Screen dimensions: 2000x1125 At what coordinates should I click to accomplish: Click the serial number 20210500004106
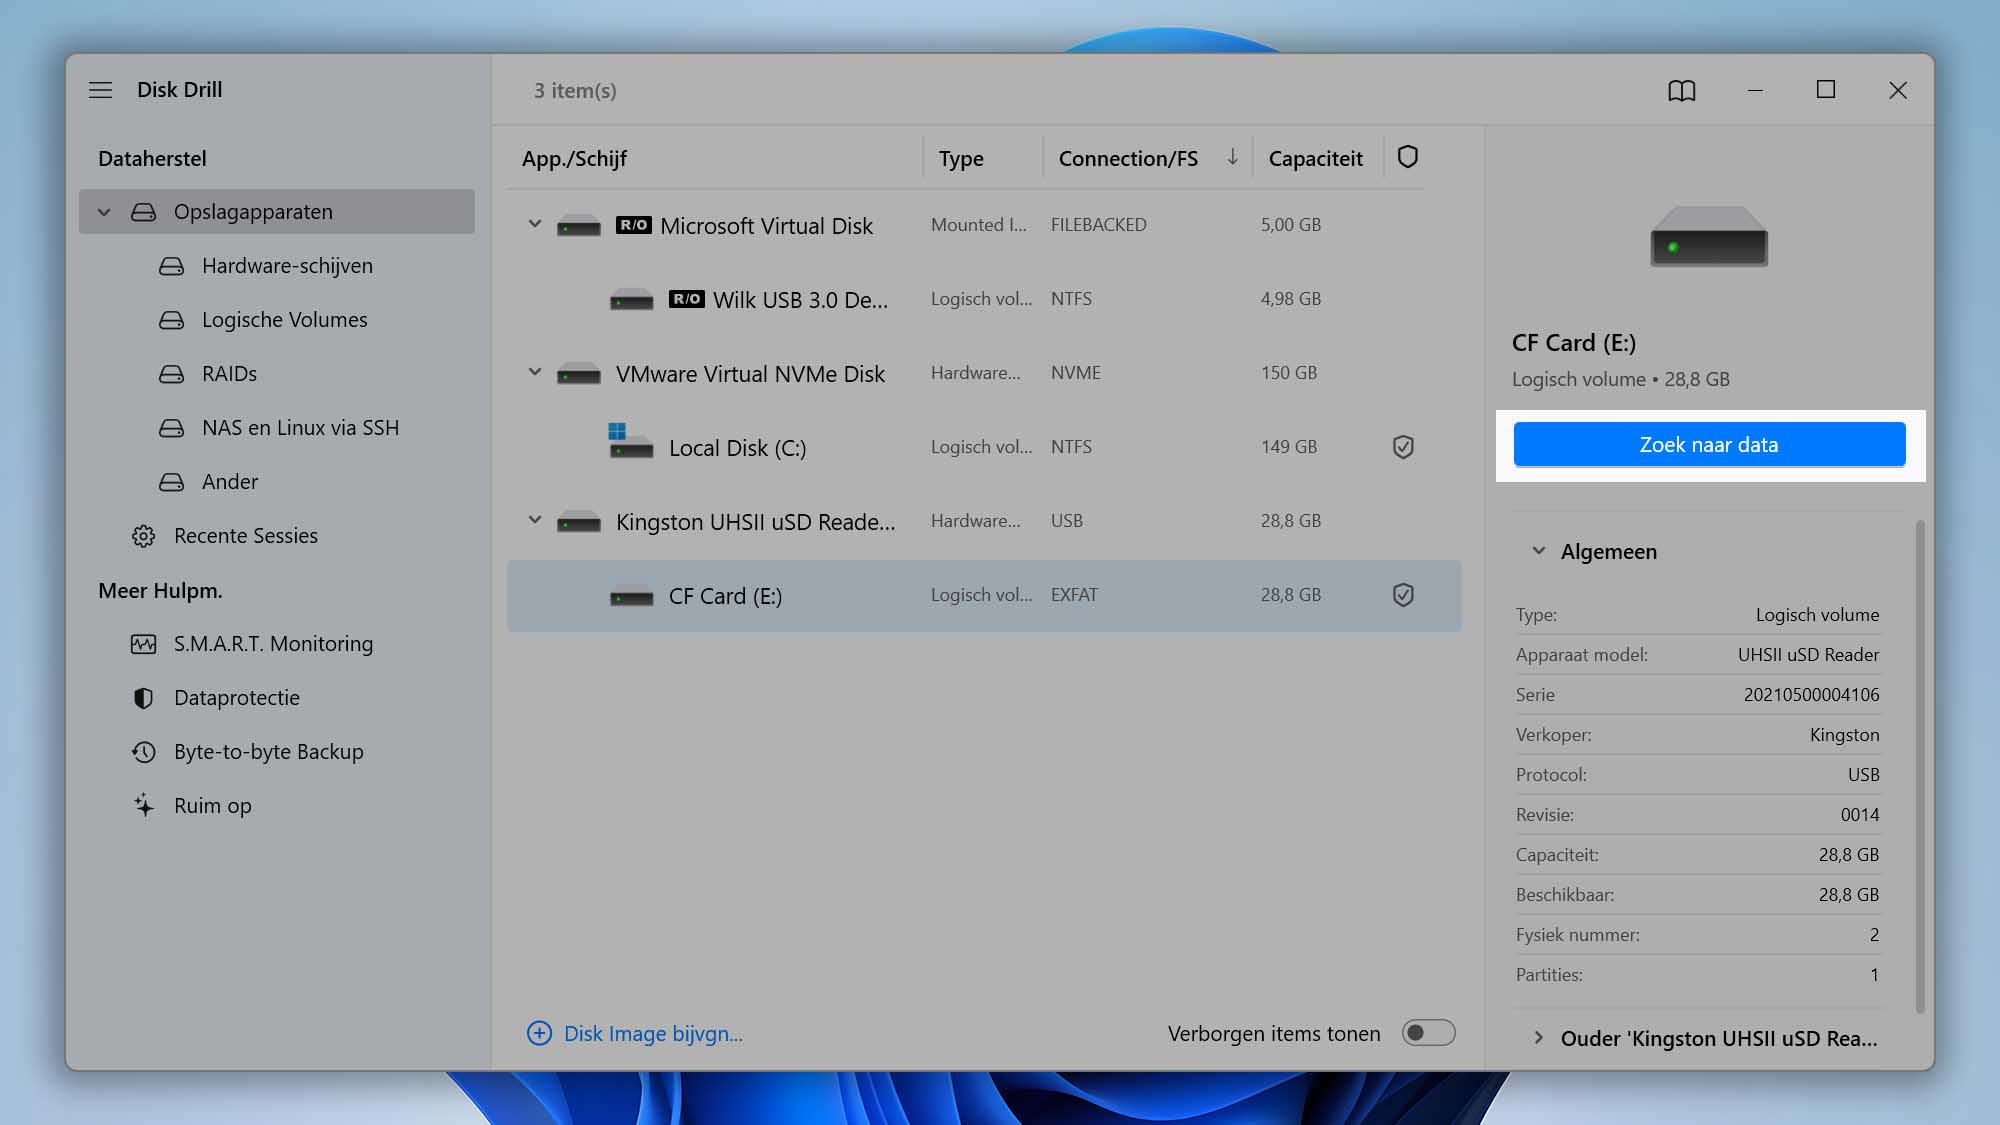tap(1811, 695)
